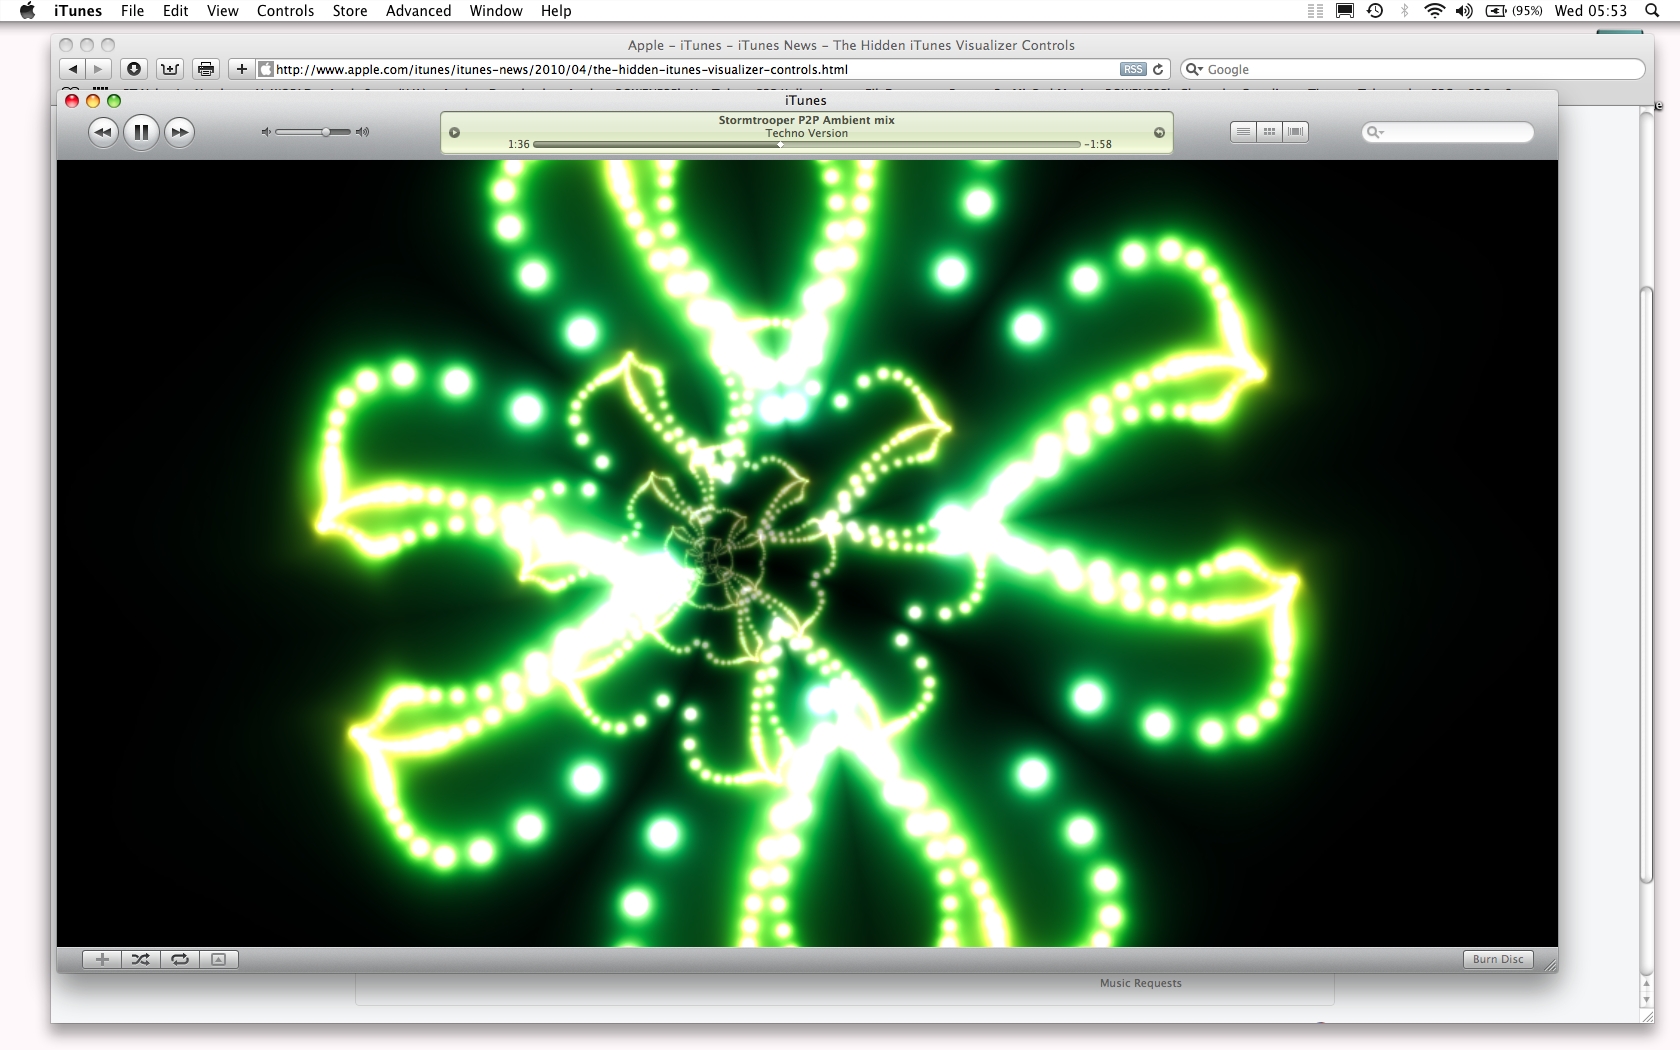The width and height of the screenshot is (1680, 1050).
Task: Click the song title Stormtrooper P2P Ambient mix
Action: 806,120
